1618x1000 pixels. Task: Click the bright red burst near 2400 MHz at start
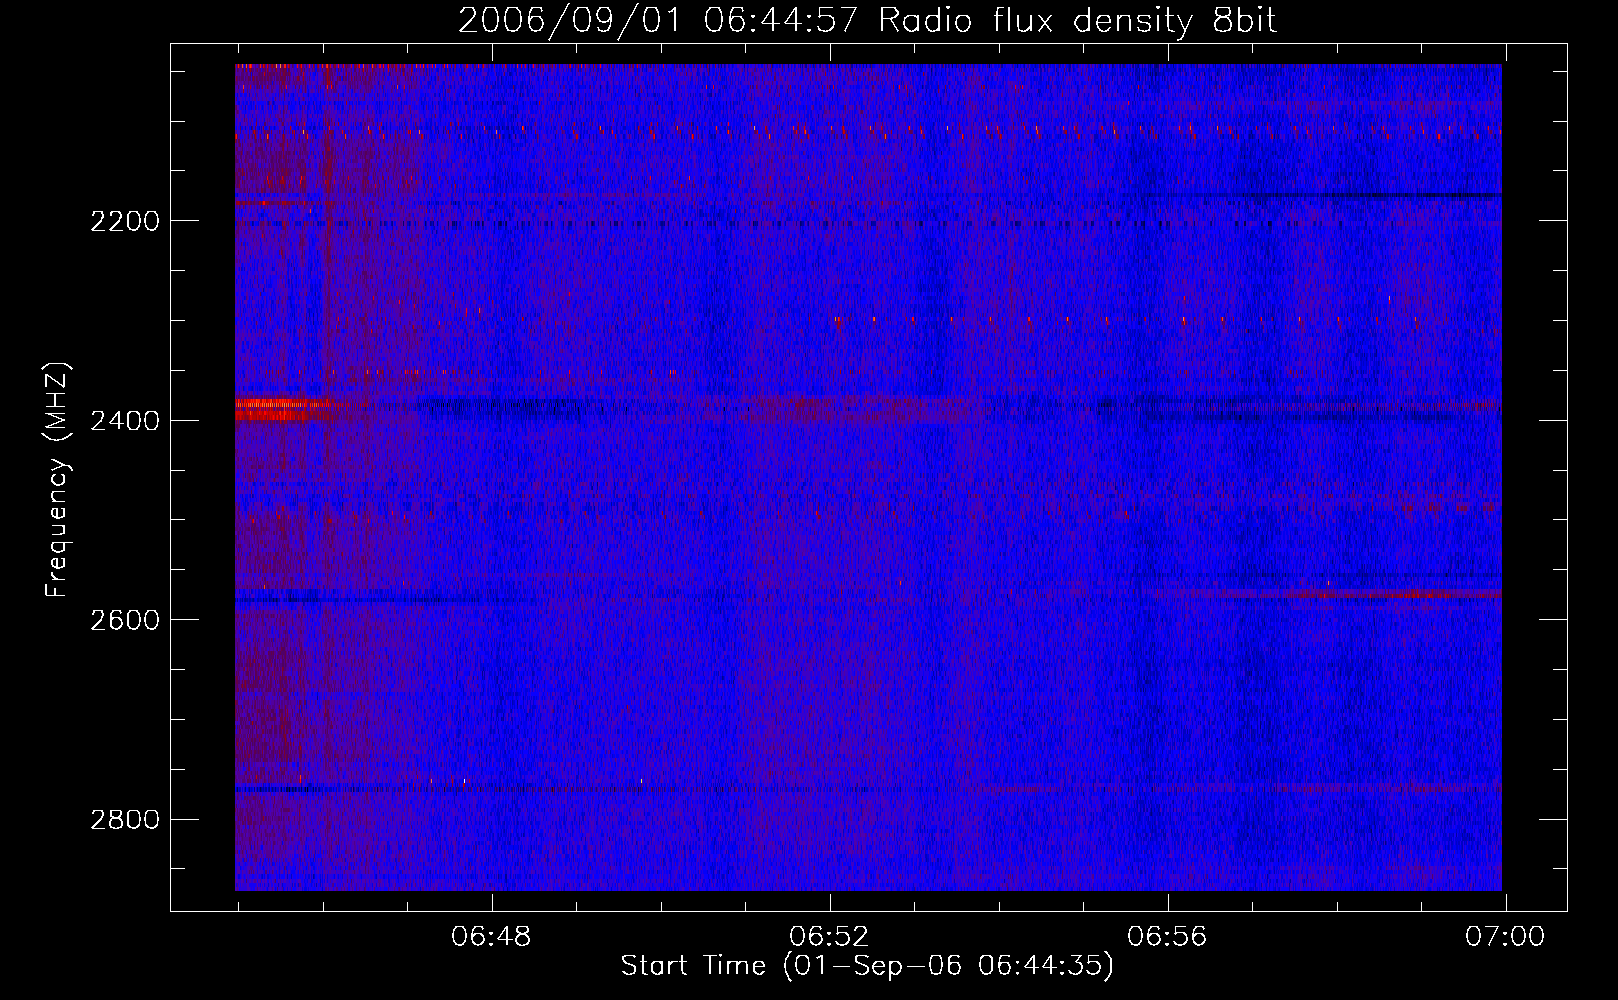click(282, 408)
